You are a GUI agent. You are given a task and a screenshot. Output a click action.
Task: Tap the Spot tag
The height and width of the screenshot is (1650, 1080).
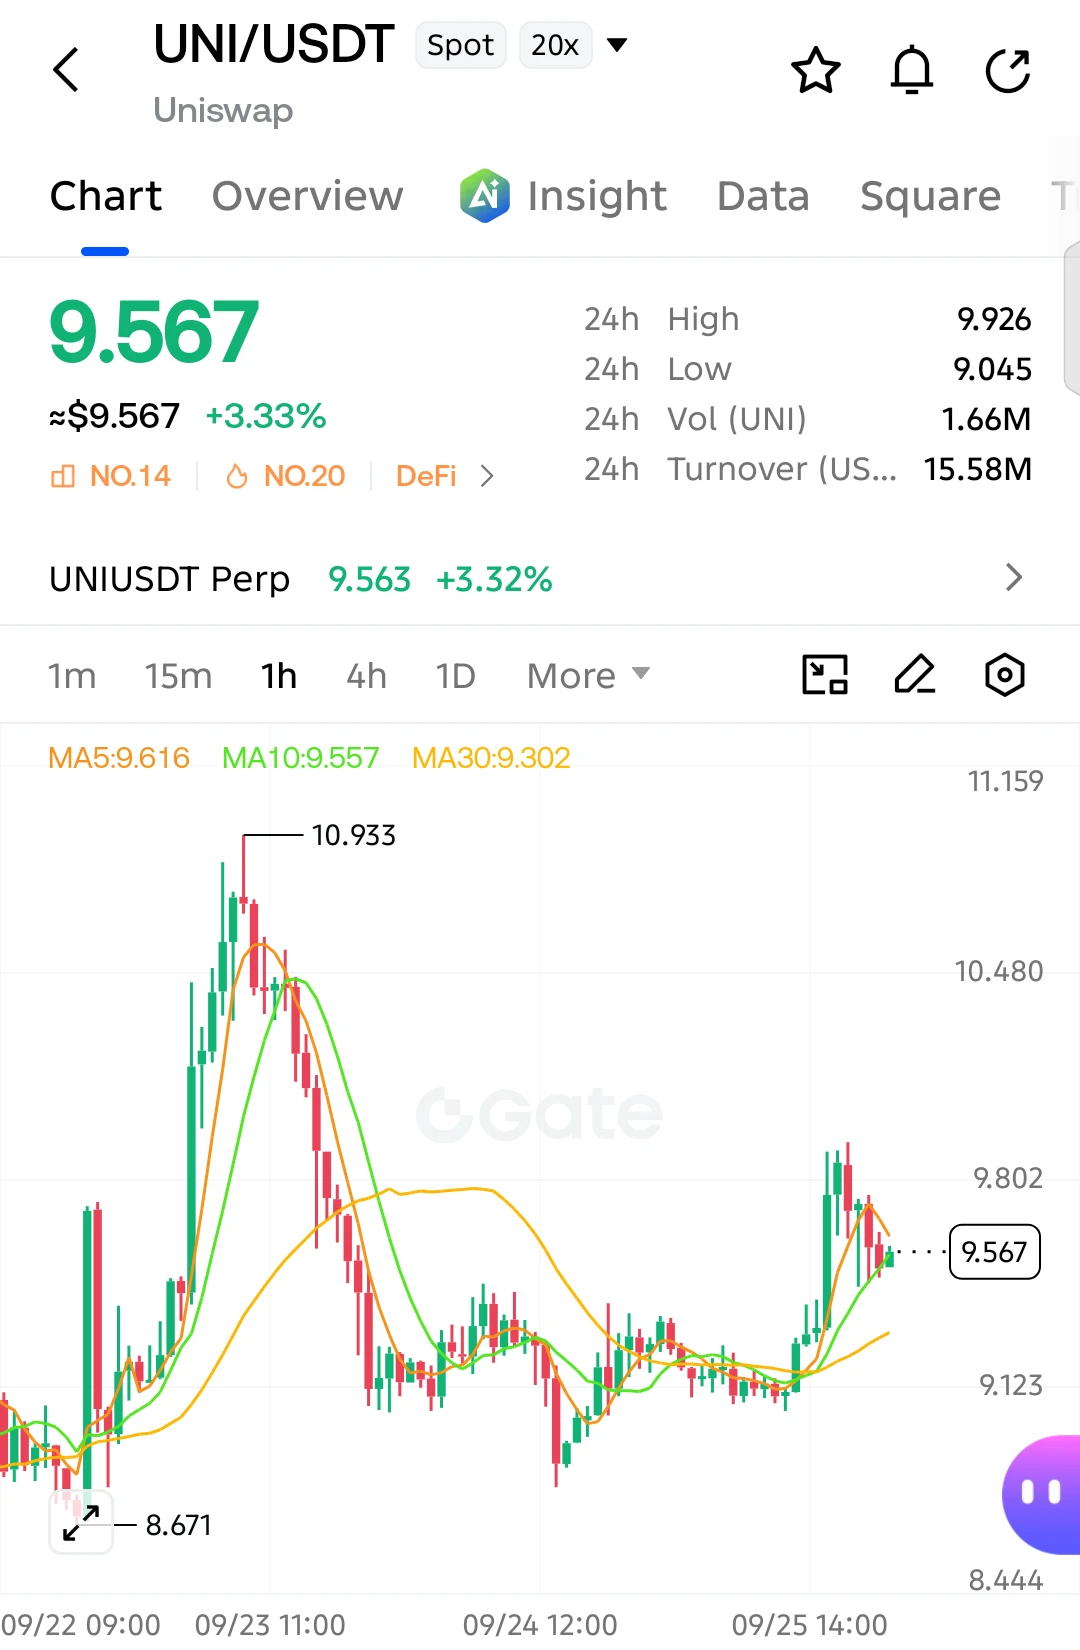[460, 45]
